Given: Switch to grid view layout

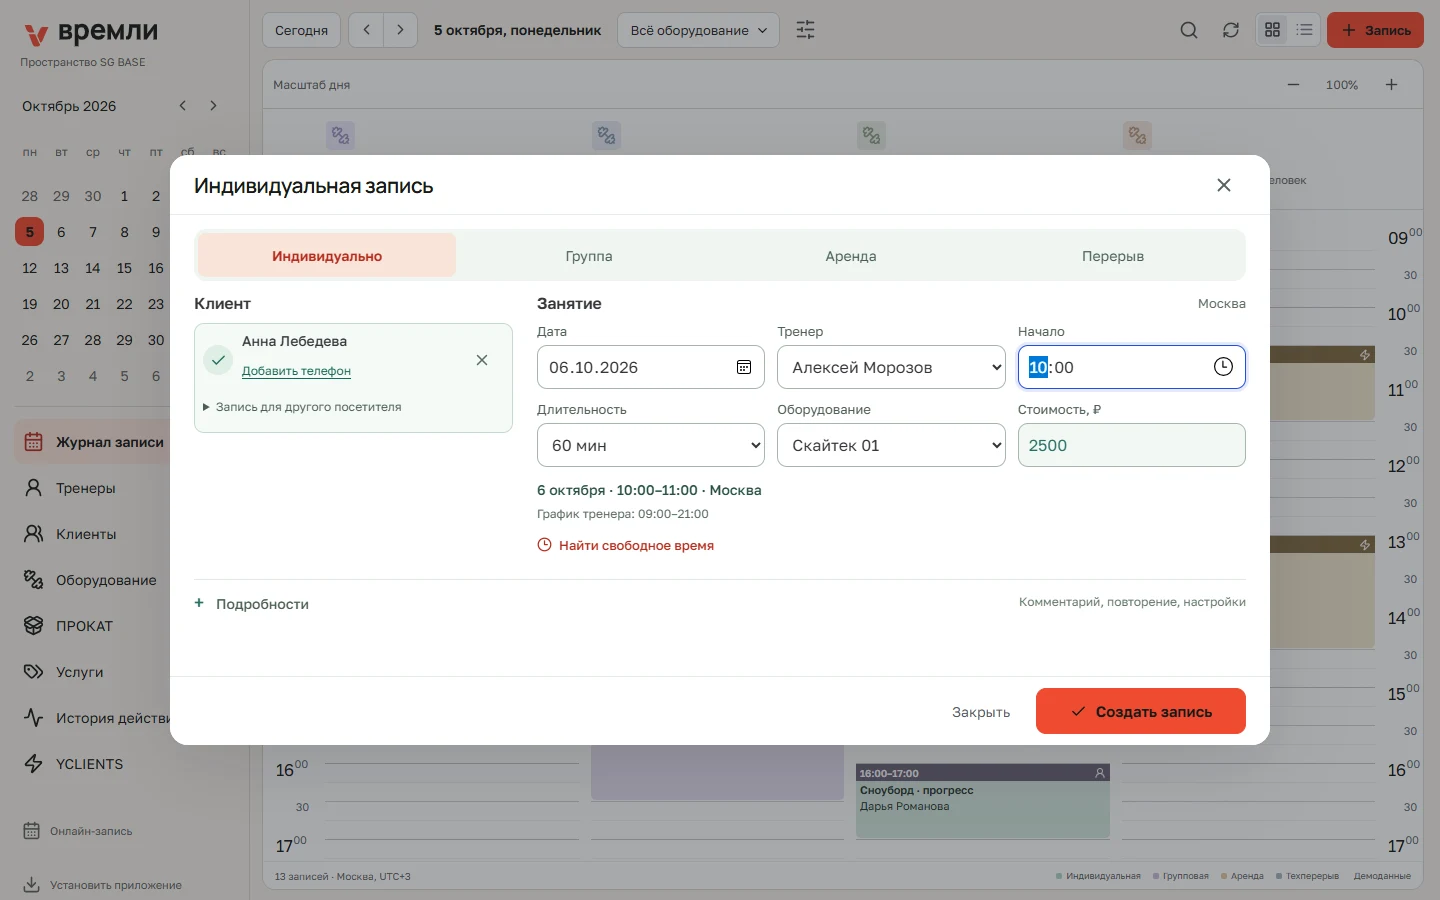Looking at the screenshot, I should 1272,30.
